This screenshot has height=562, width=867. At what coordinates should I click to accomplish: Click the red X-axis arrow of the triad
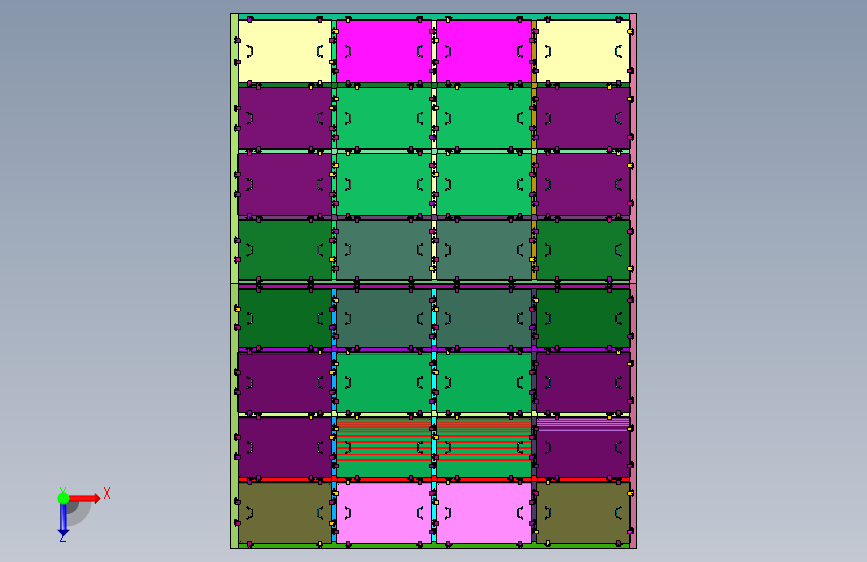click(85, 498)
